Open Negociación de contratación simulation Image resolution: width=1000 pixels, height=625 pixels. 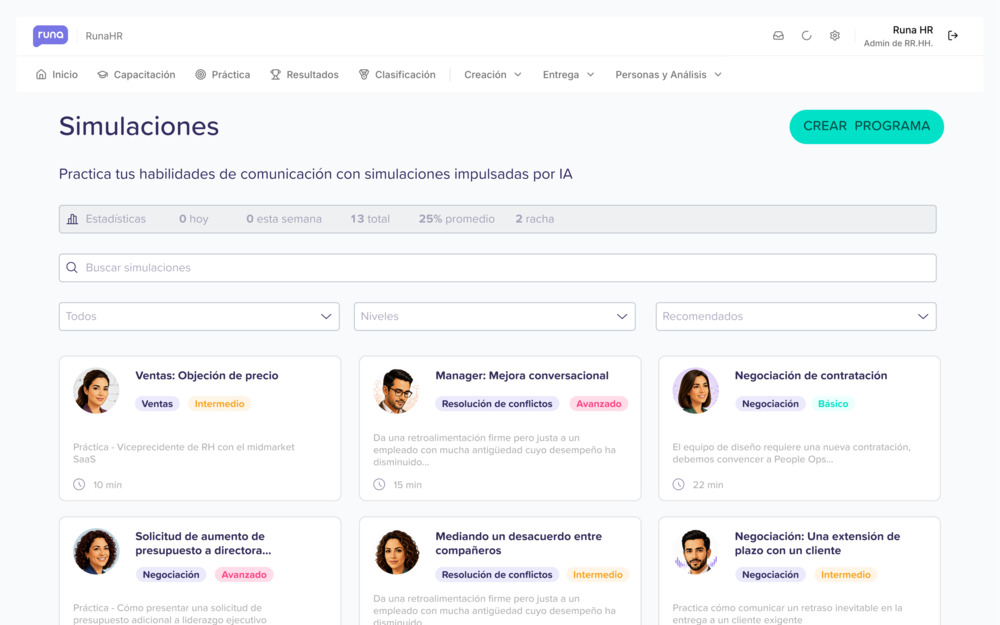point(799,428)
